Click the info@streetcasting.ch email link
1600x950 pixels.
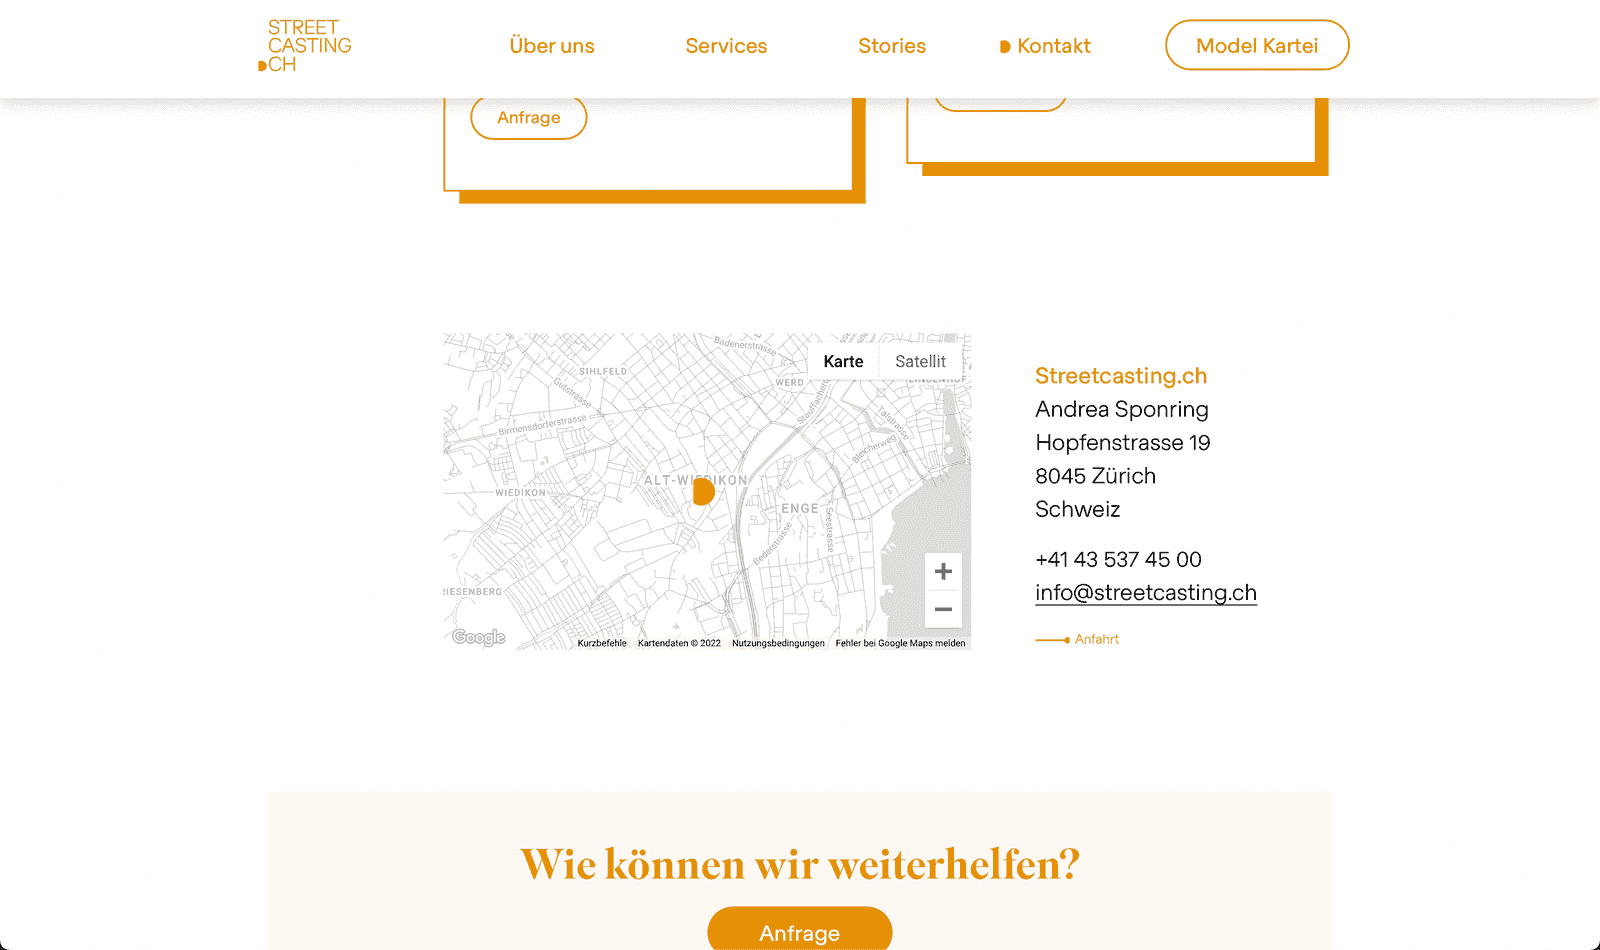[1146, 593]
